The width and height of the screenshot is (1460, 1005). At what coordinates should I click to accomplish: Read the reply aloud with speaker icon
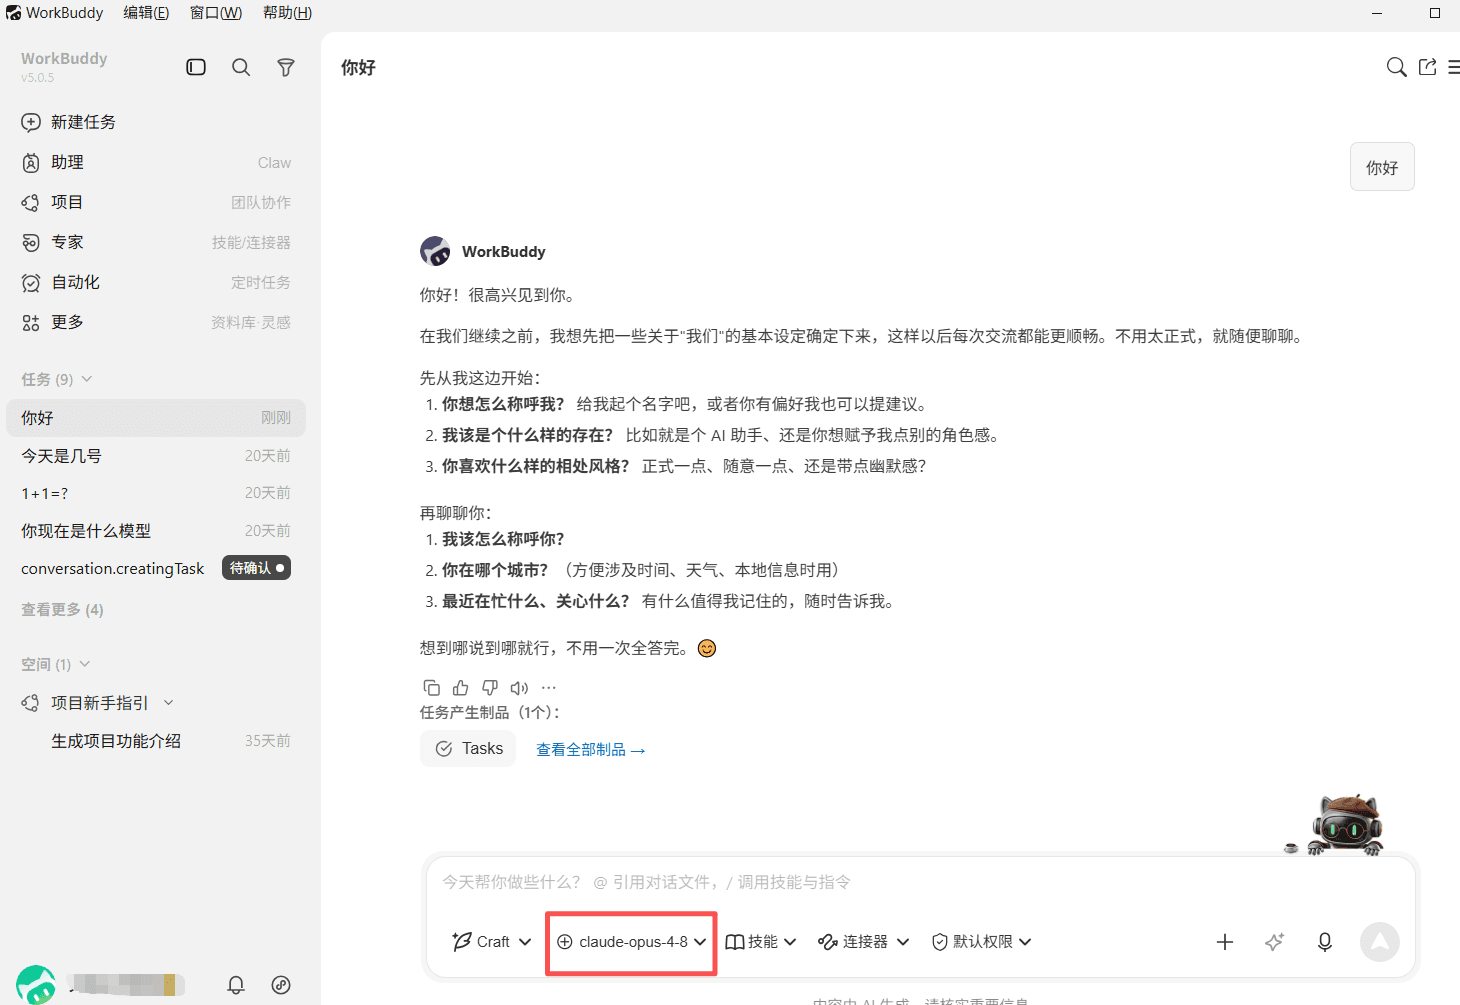click(x=519, y=688)
